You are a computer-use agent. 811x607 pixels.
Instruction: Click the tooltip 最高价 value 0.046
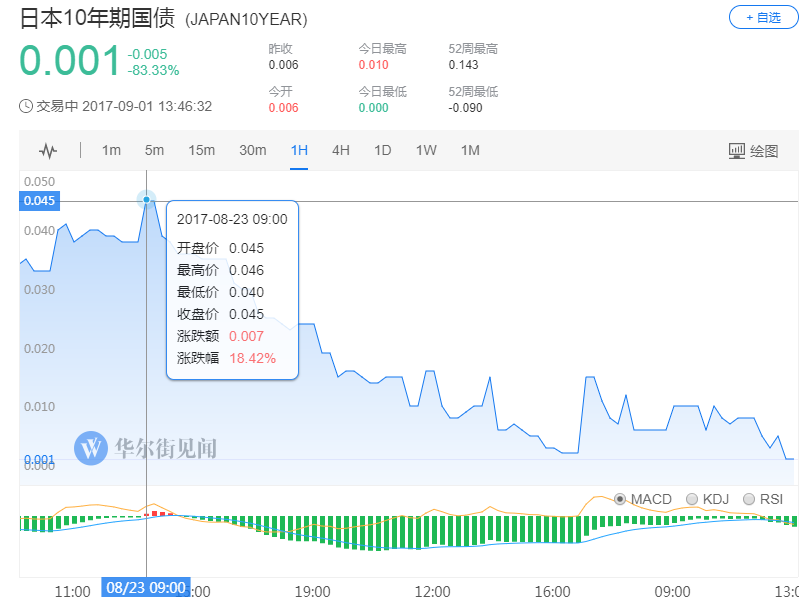[x=246, y=270]
